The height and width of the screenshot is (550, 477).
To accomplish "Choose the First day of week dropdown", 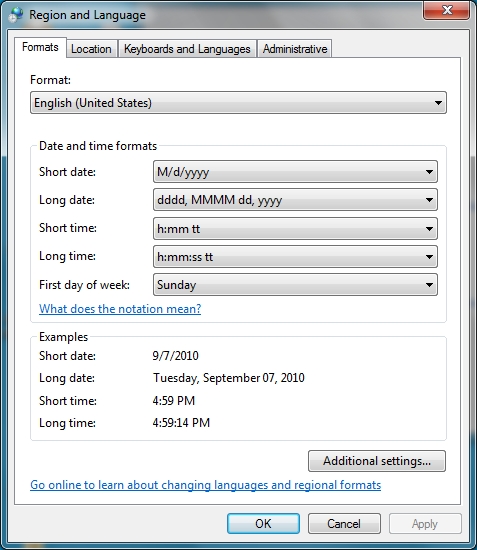I will 295,285.
